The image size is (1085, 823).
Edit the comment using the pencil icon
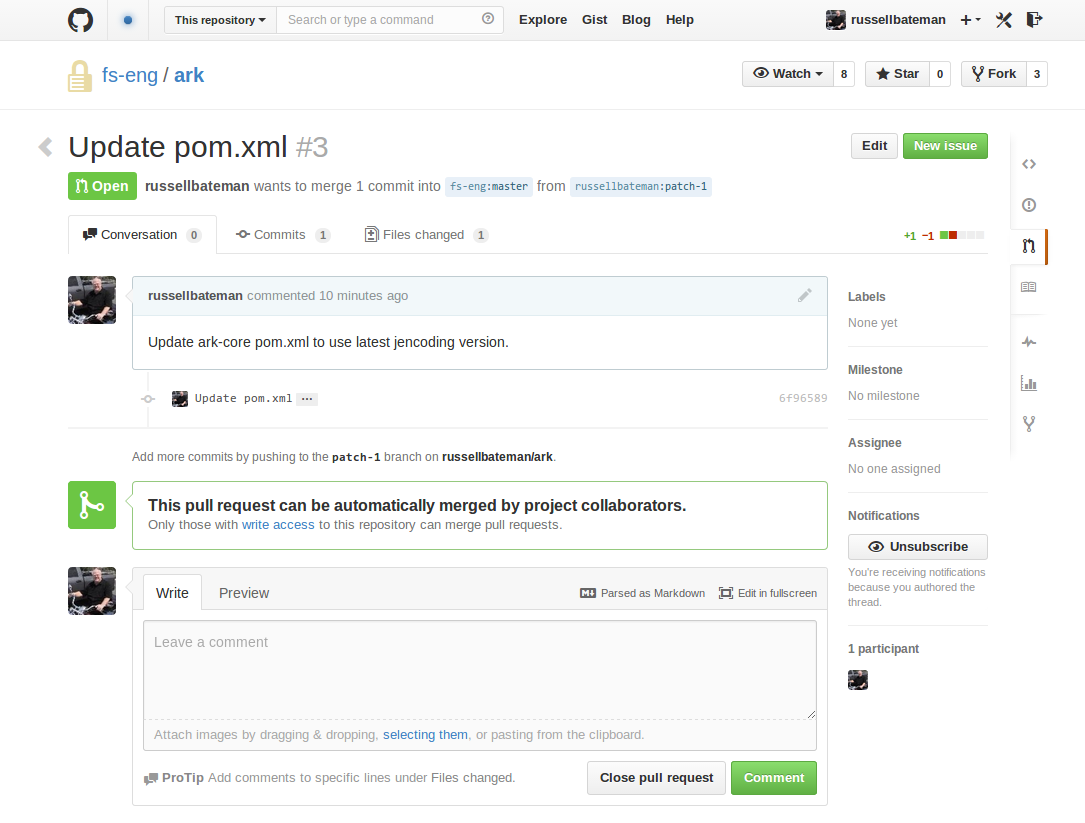(804, 296)
